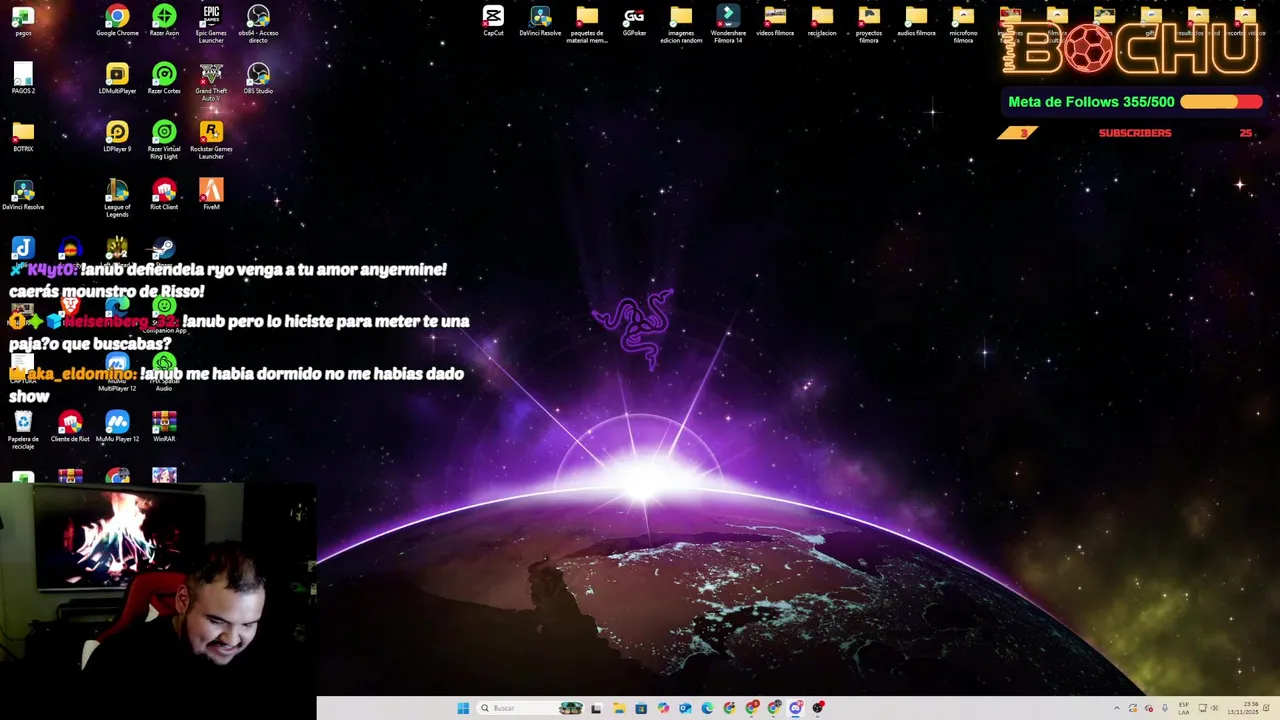Open Discord from the taskbar

pos(796,708)
